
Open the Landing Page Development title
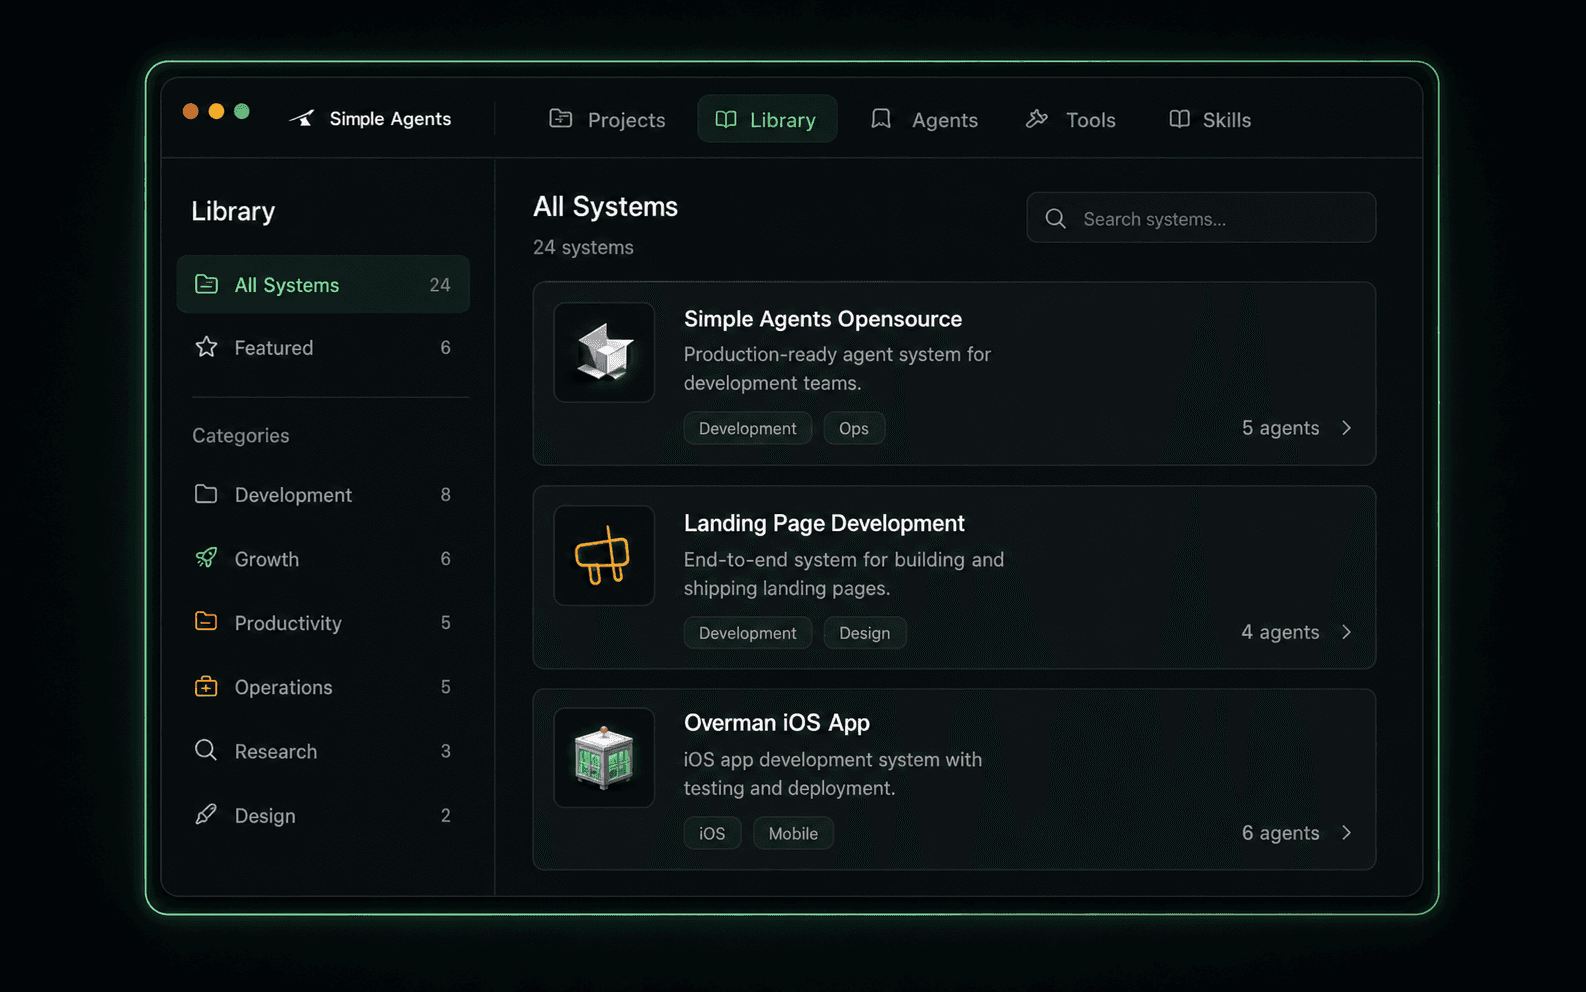(824, 524)
